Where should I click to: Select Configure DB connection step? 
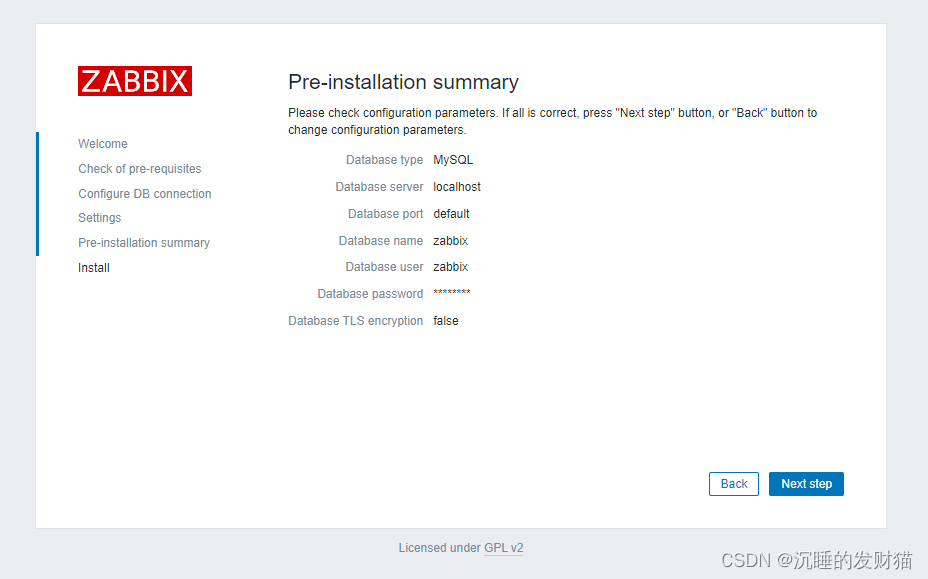point(145,194)
